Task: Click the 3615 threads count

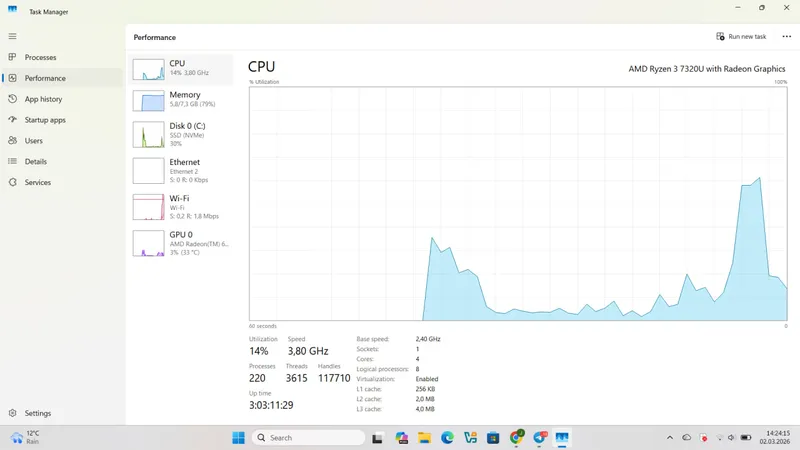Action: (x=296, y=378)
